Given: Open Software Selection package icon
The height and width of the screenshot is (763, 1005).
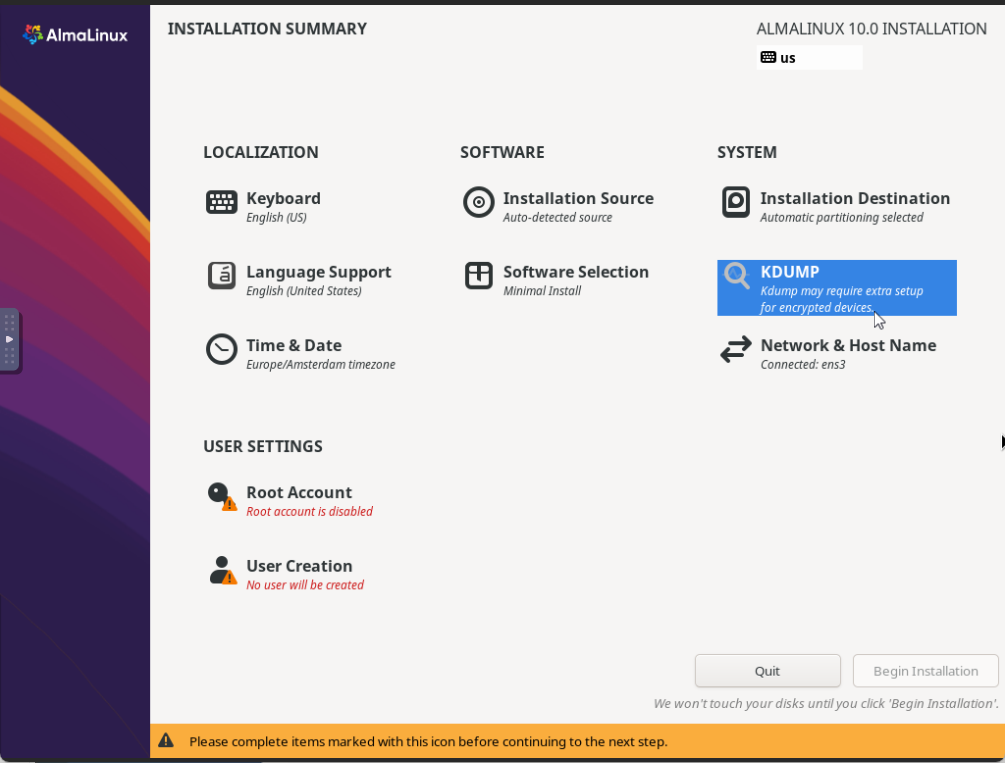Looking at the screenshot, I should (x=478, y=276).
